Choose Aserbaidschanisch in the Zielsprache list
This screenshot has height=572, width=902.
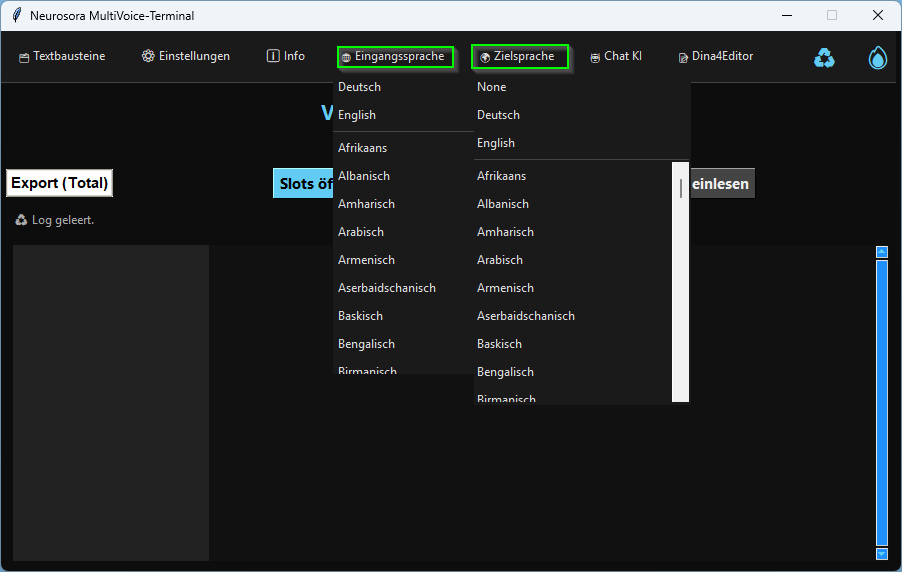click(526, 316)
